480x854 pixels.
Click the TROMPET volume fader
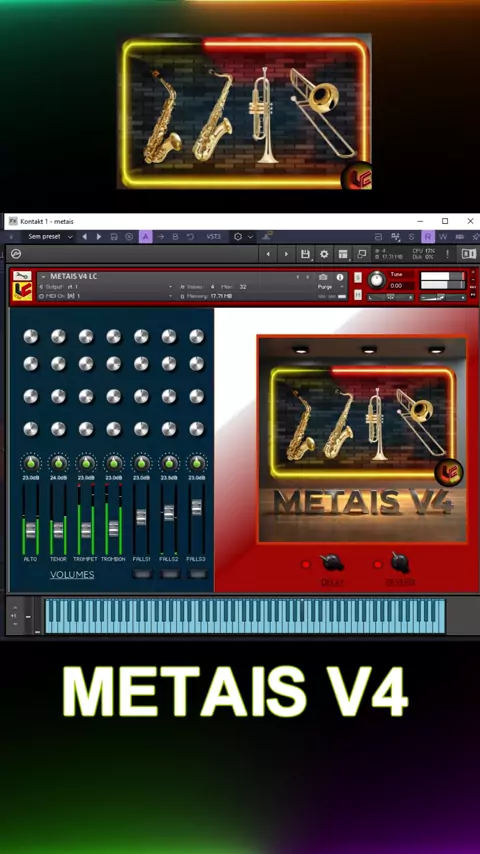[x=86, y=529]
